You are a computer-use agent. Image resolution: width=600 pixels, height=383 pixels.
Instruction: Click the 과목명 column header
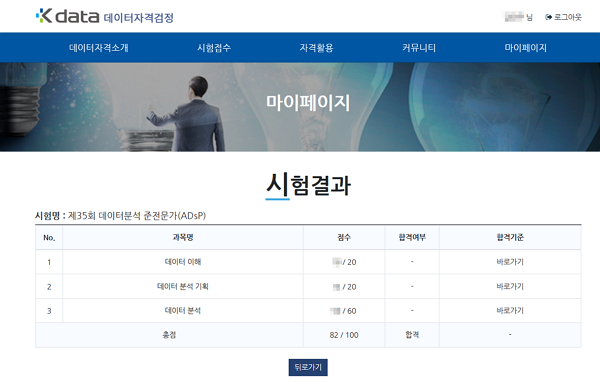click(x=183, y=238)
